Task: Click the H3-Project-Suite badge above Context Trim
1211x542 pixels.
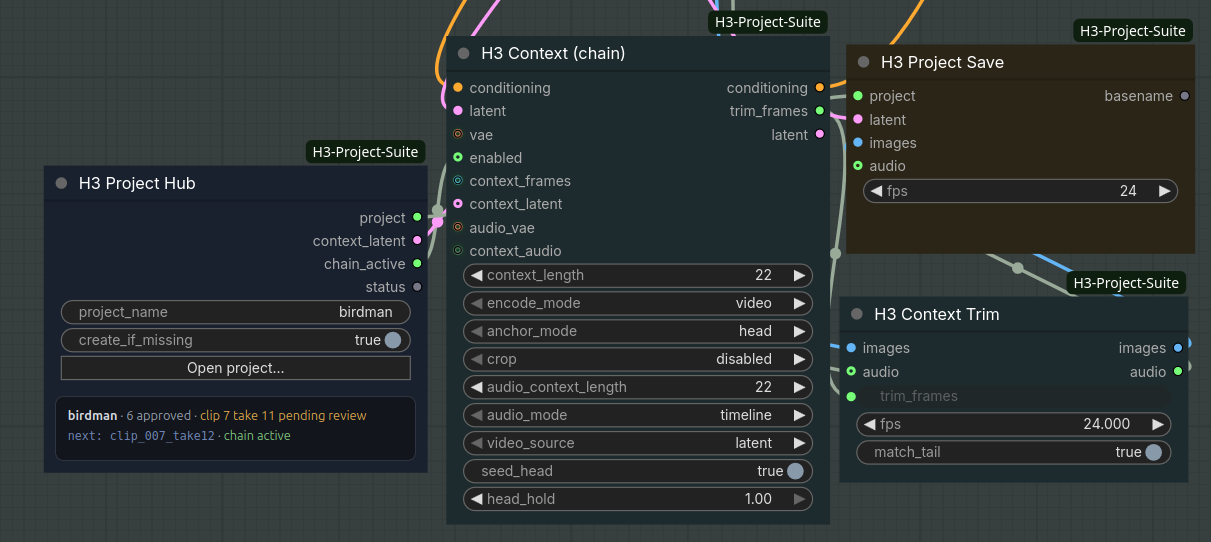Action: [x=1126, y=283]
